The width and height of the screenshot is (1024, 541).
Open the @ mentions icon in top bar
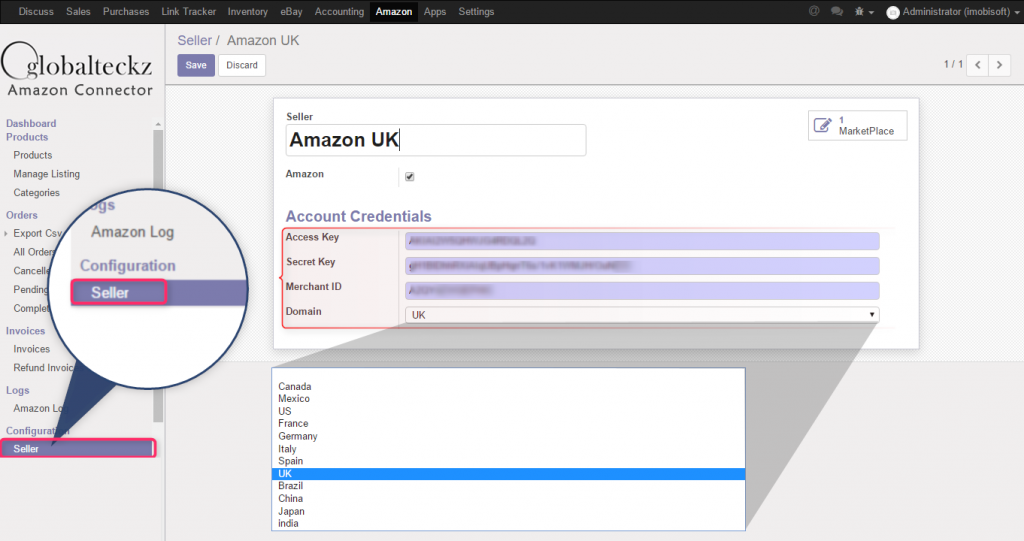click(813, 12)
